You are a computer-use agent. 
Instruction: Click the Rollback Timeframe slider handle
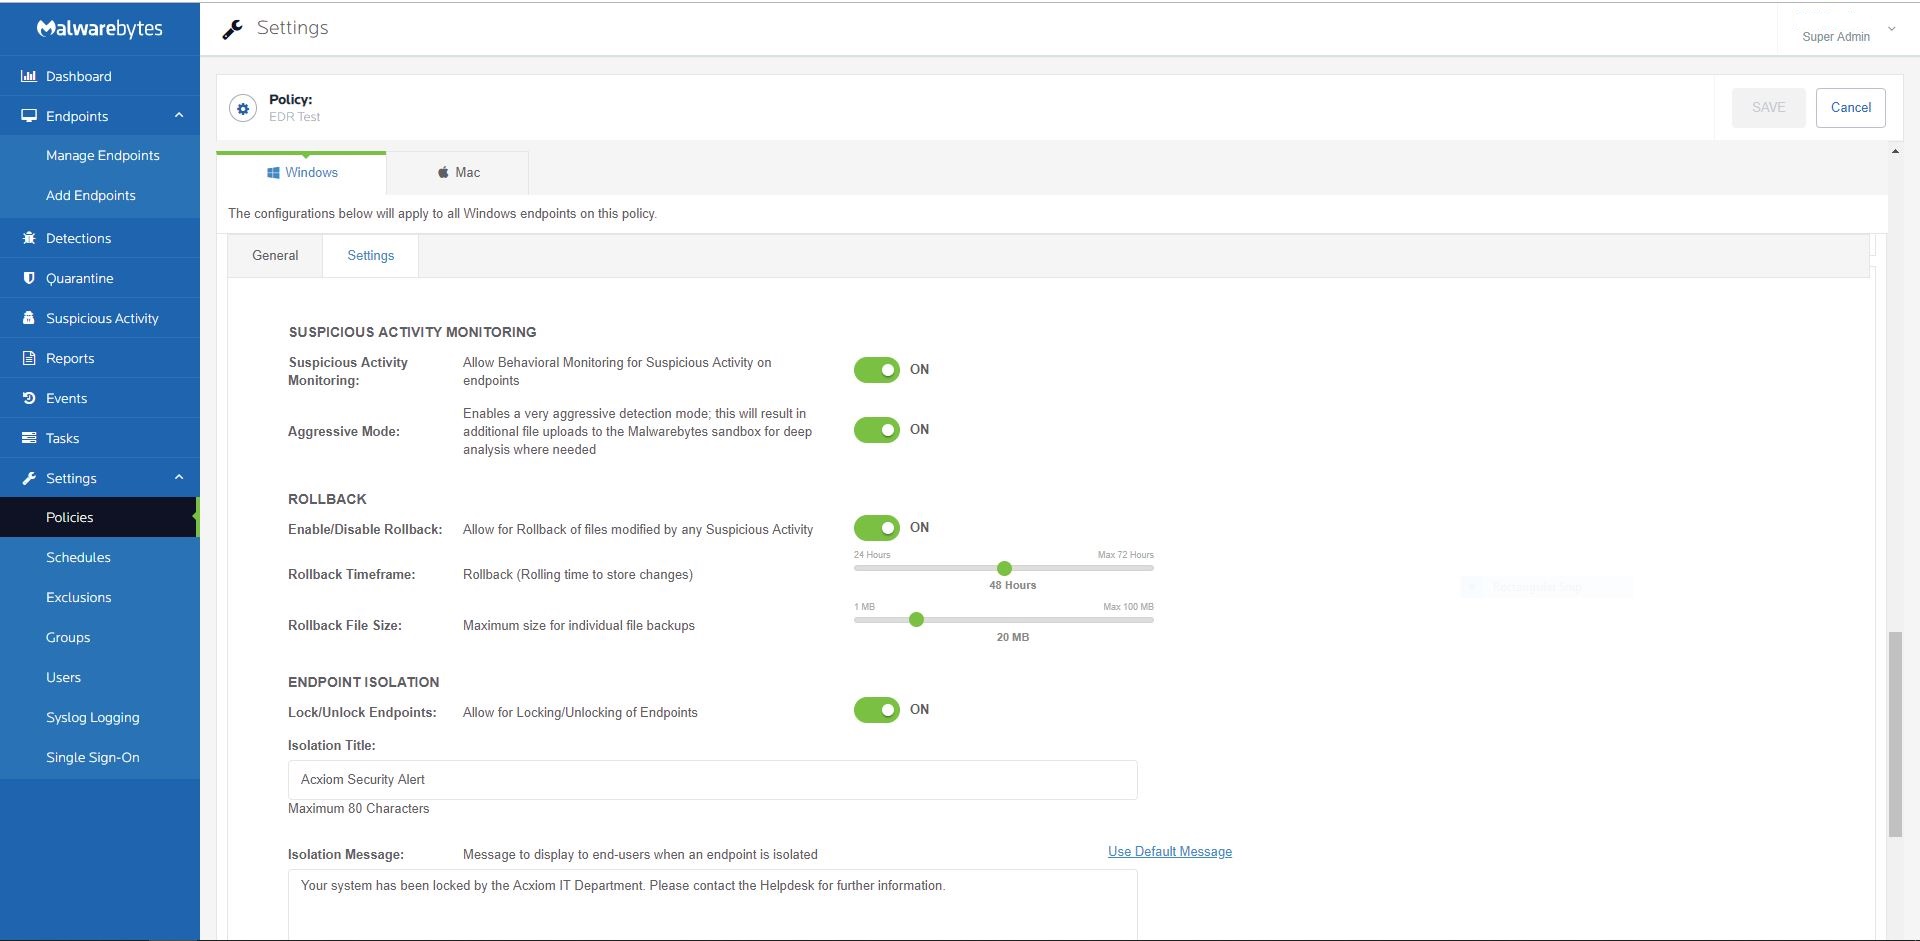point(1004,568)
